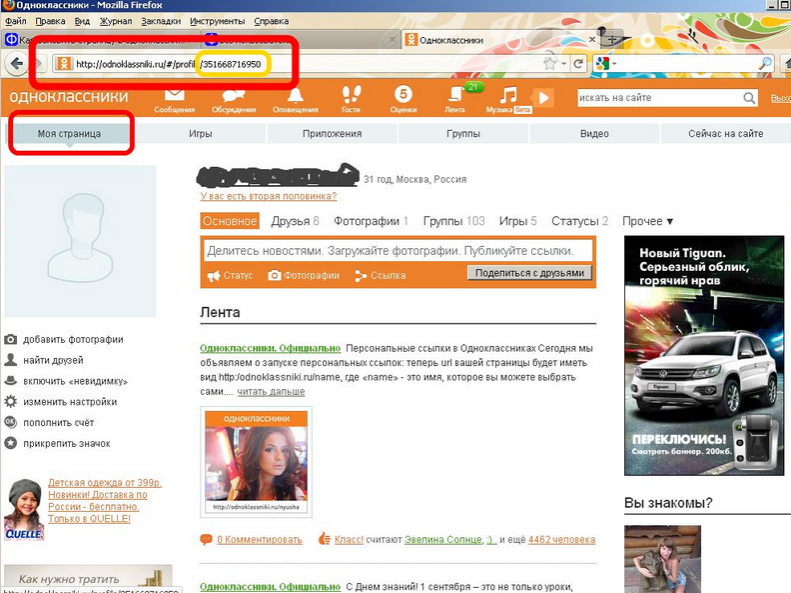Image resolution: width=791 pixels, height=593 pixels.
Task: Bookmark page with the star icon
Action: (549, 64)
